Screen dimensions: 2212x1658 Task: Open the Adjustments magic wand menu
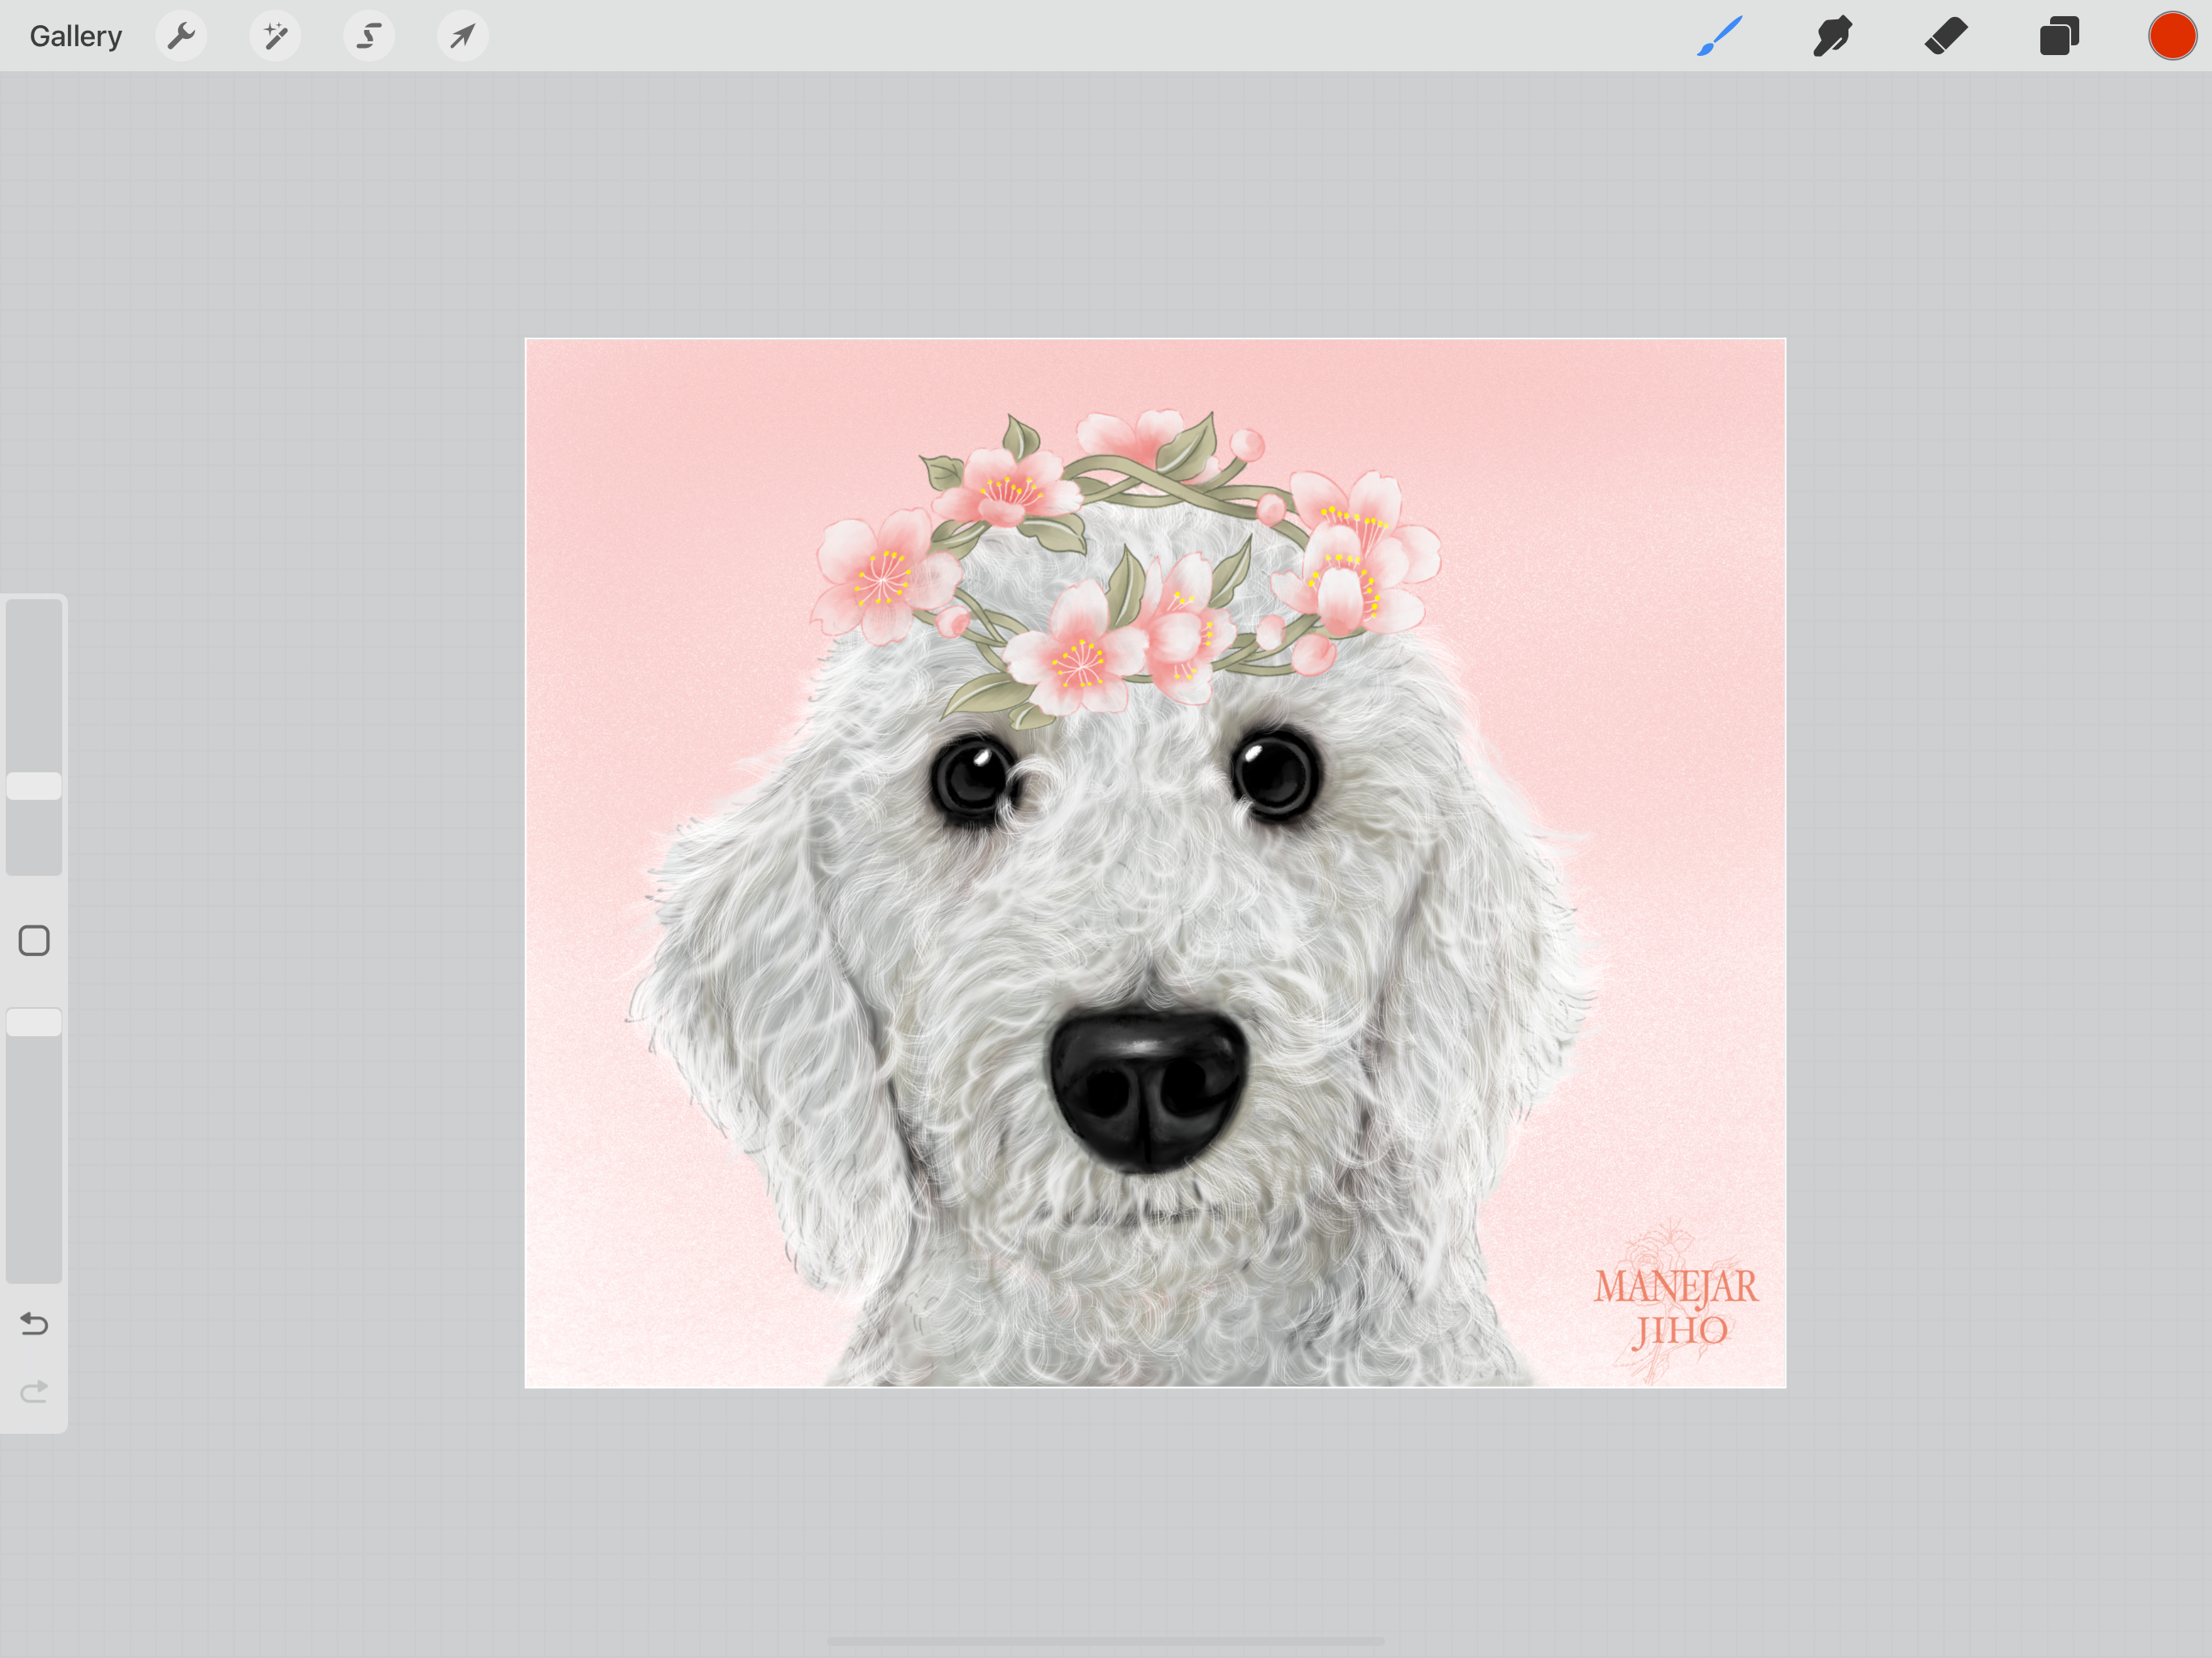point(275,36)
